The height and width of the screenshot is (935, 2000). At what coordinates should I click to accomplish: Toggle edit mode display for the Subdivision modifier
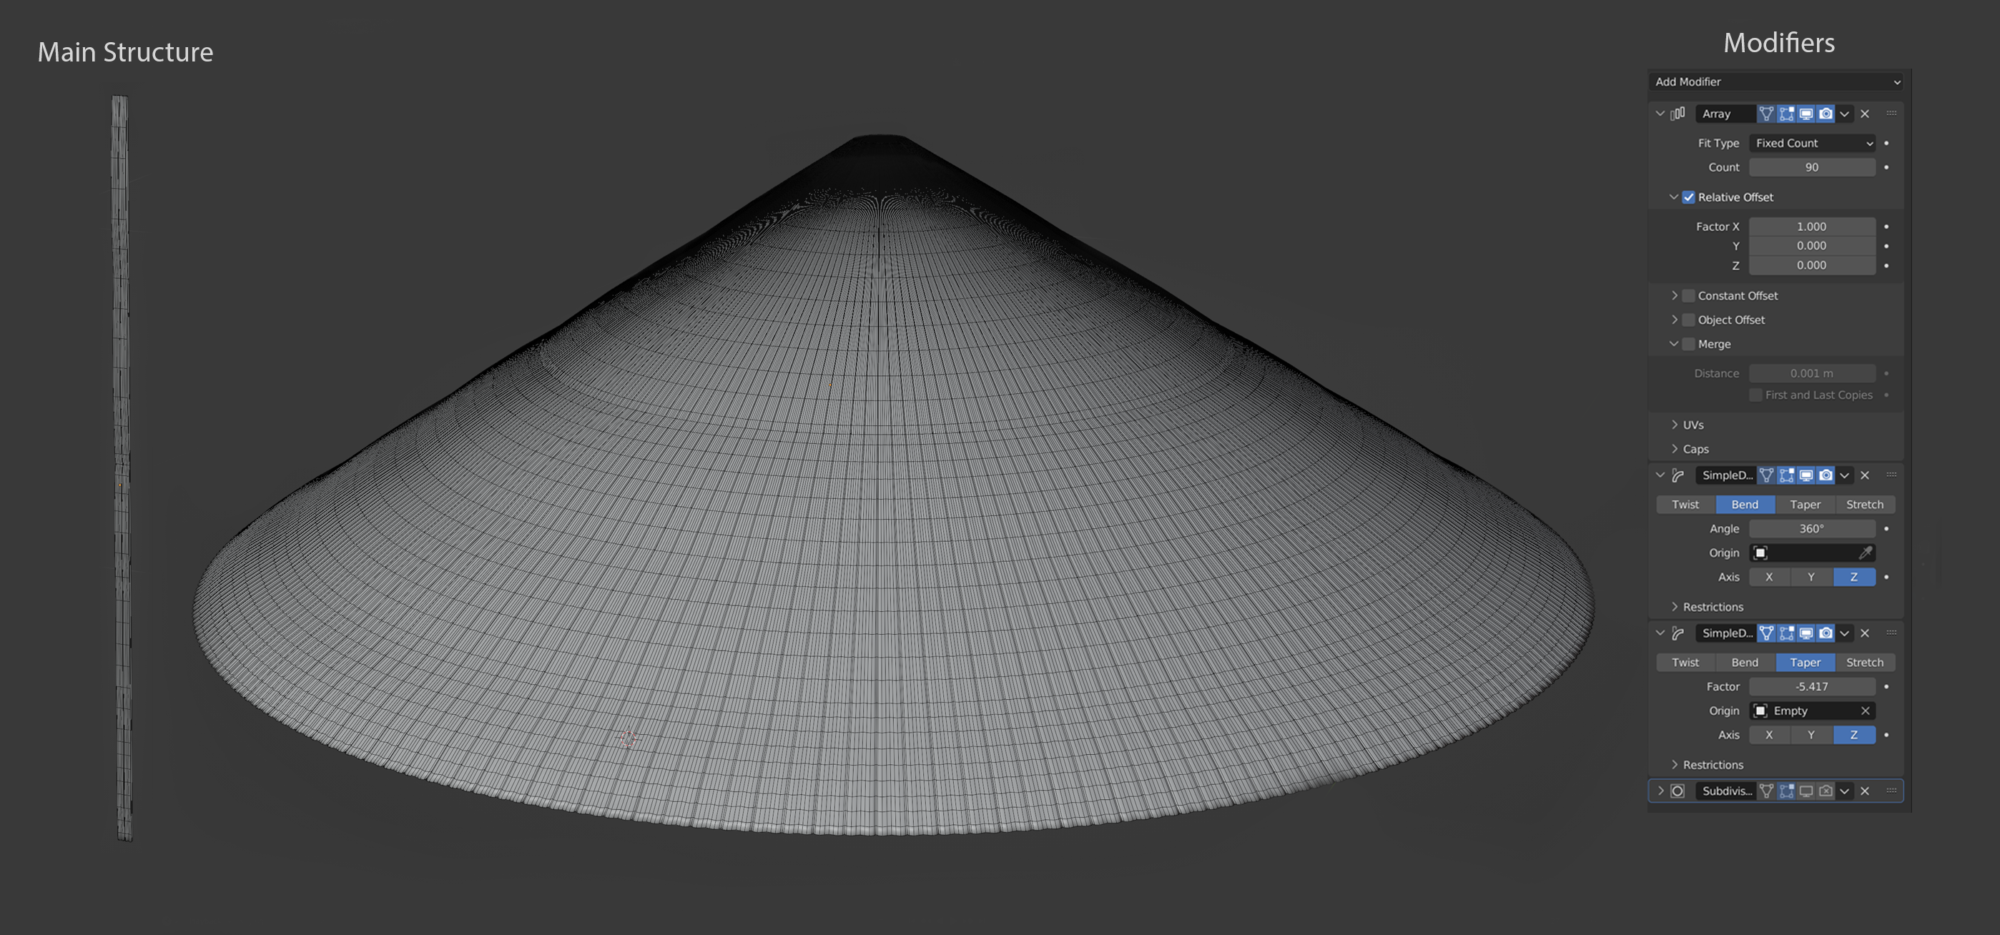coord(1787,791)
